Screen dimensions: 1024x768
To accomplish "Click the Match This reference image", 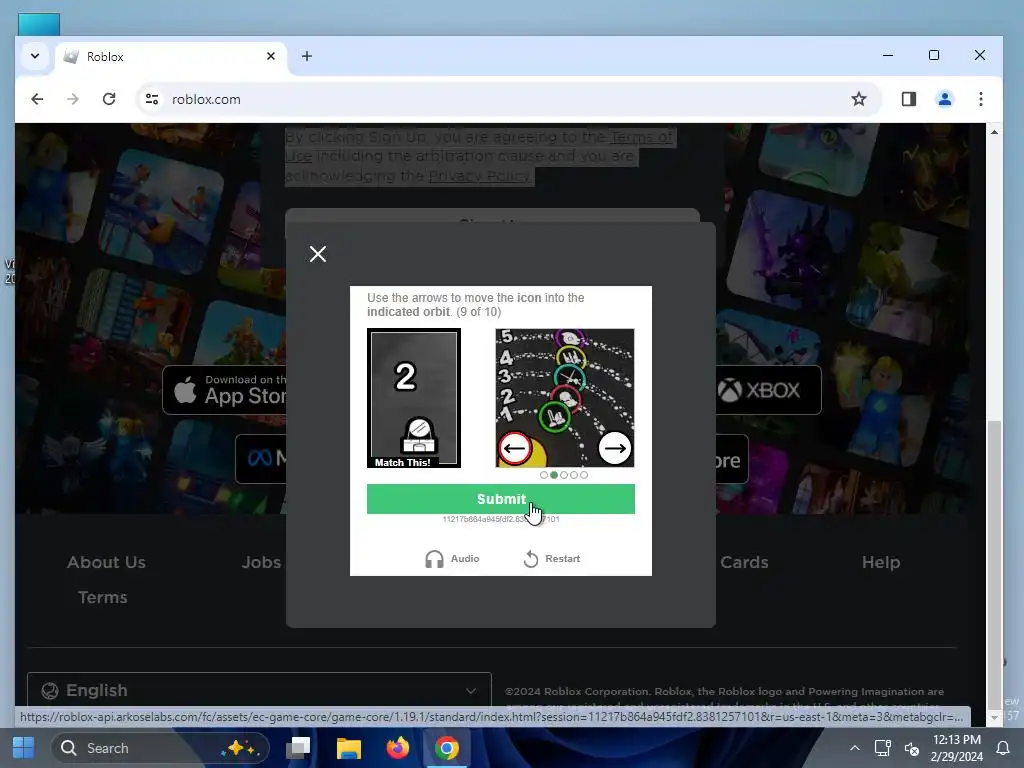I will (x=414, y=398).
